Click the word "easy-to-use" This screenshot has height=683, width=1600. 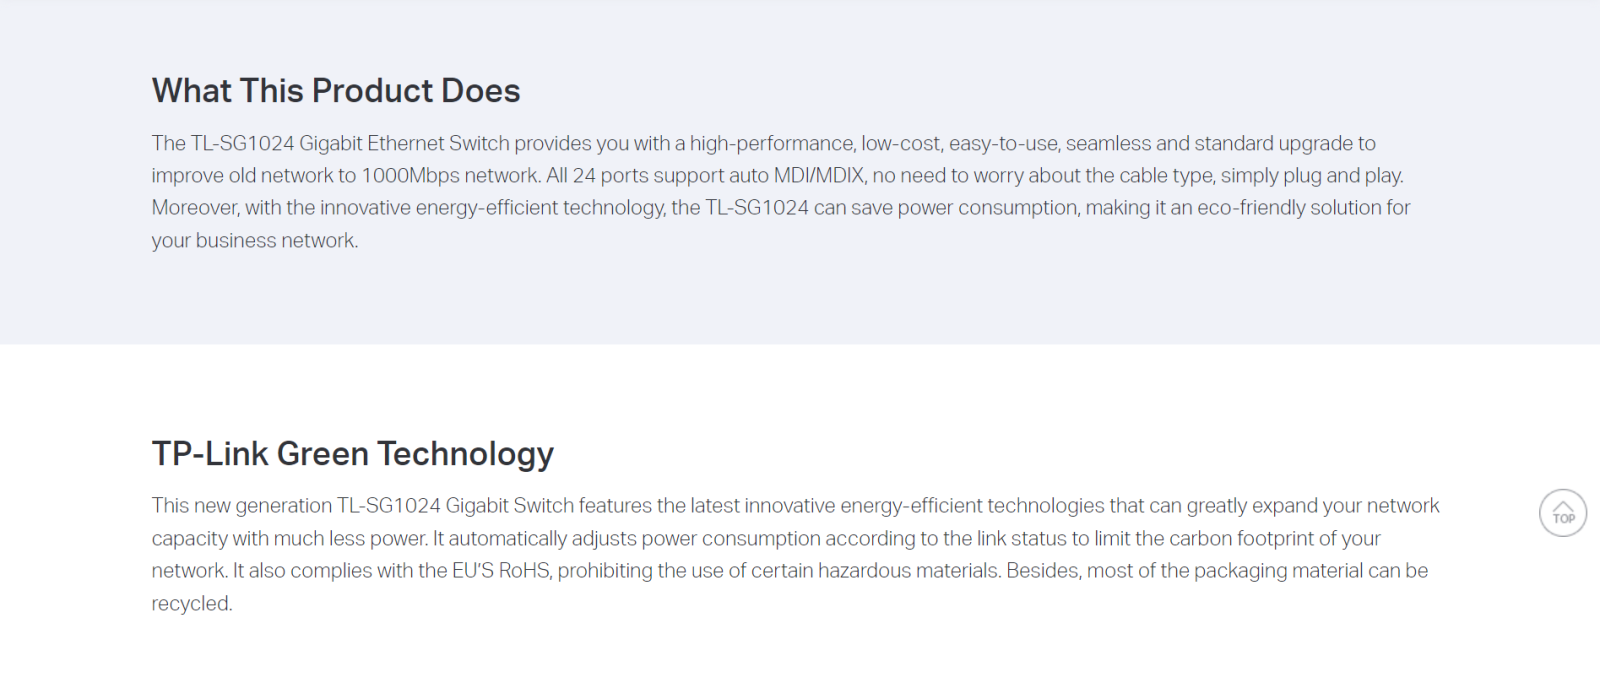pos(1003,144)
